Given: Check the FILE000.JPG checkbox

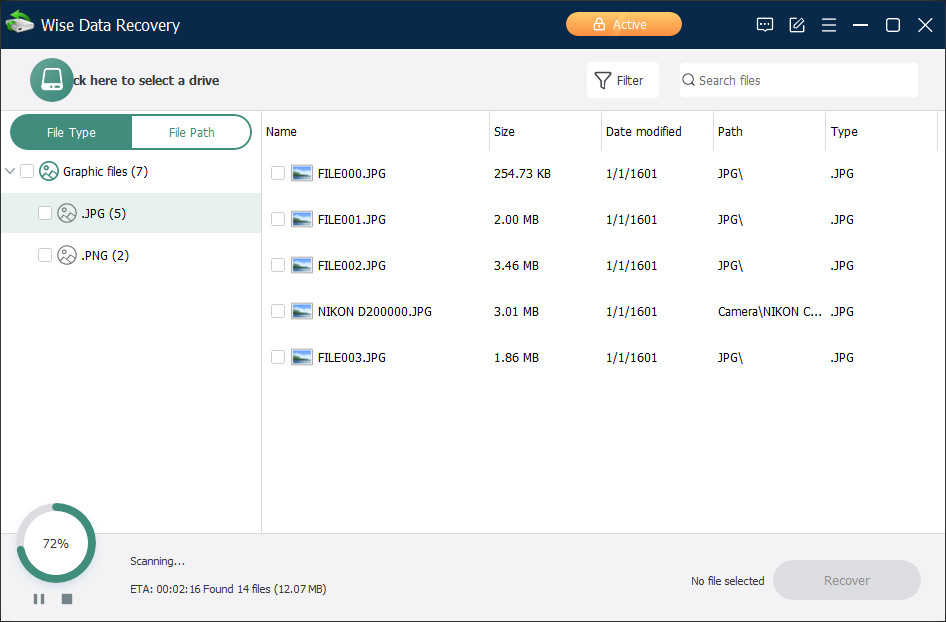Looking at the screenshot, I should 278,173.
